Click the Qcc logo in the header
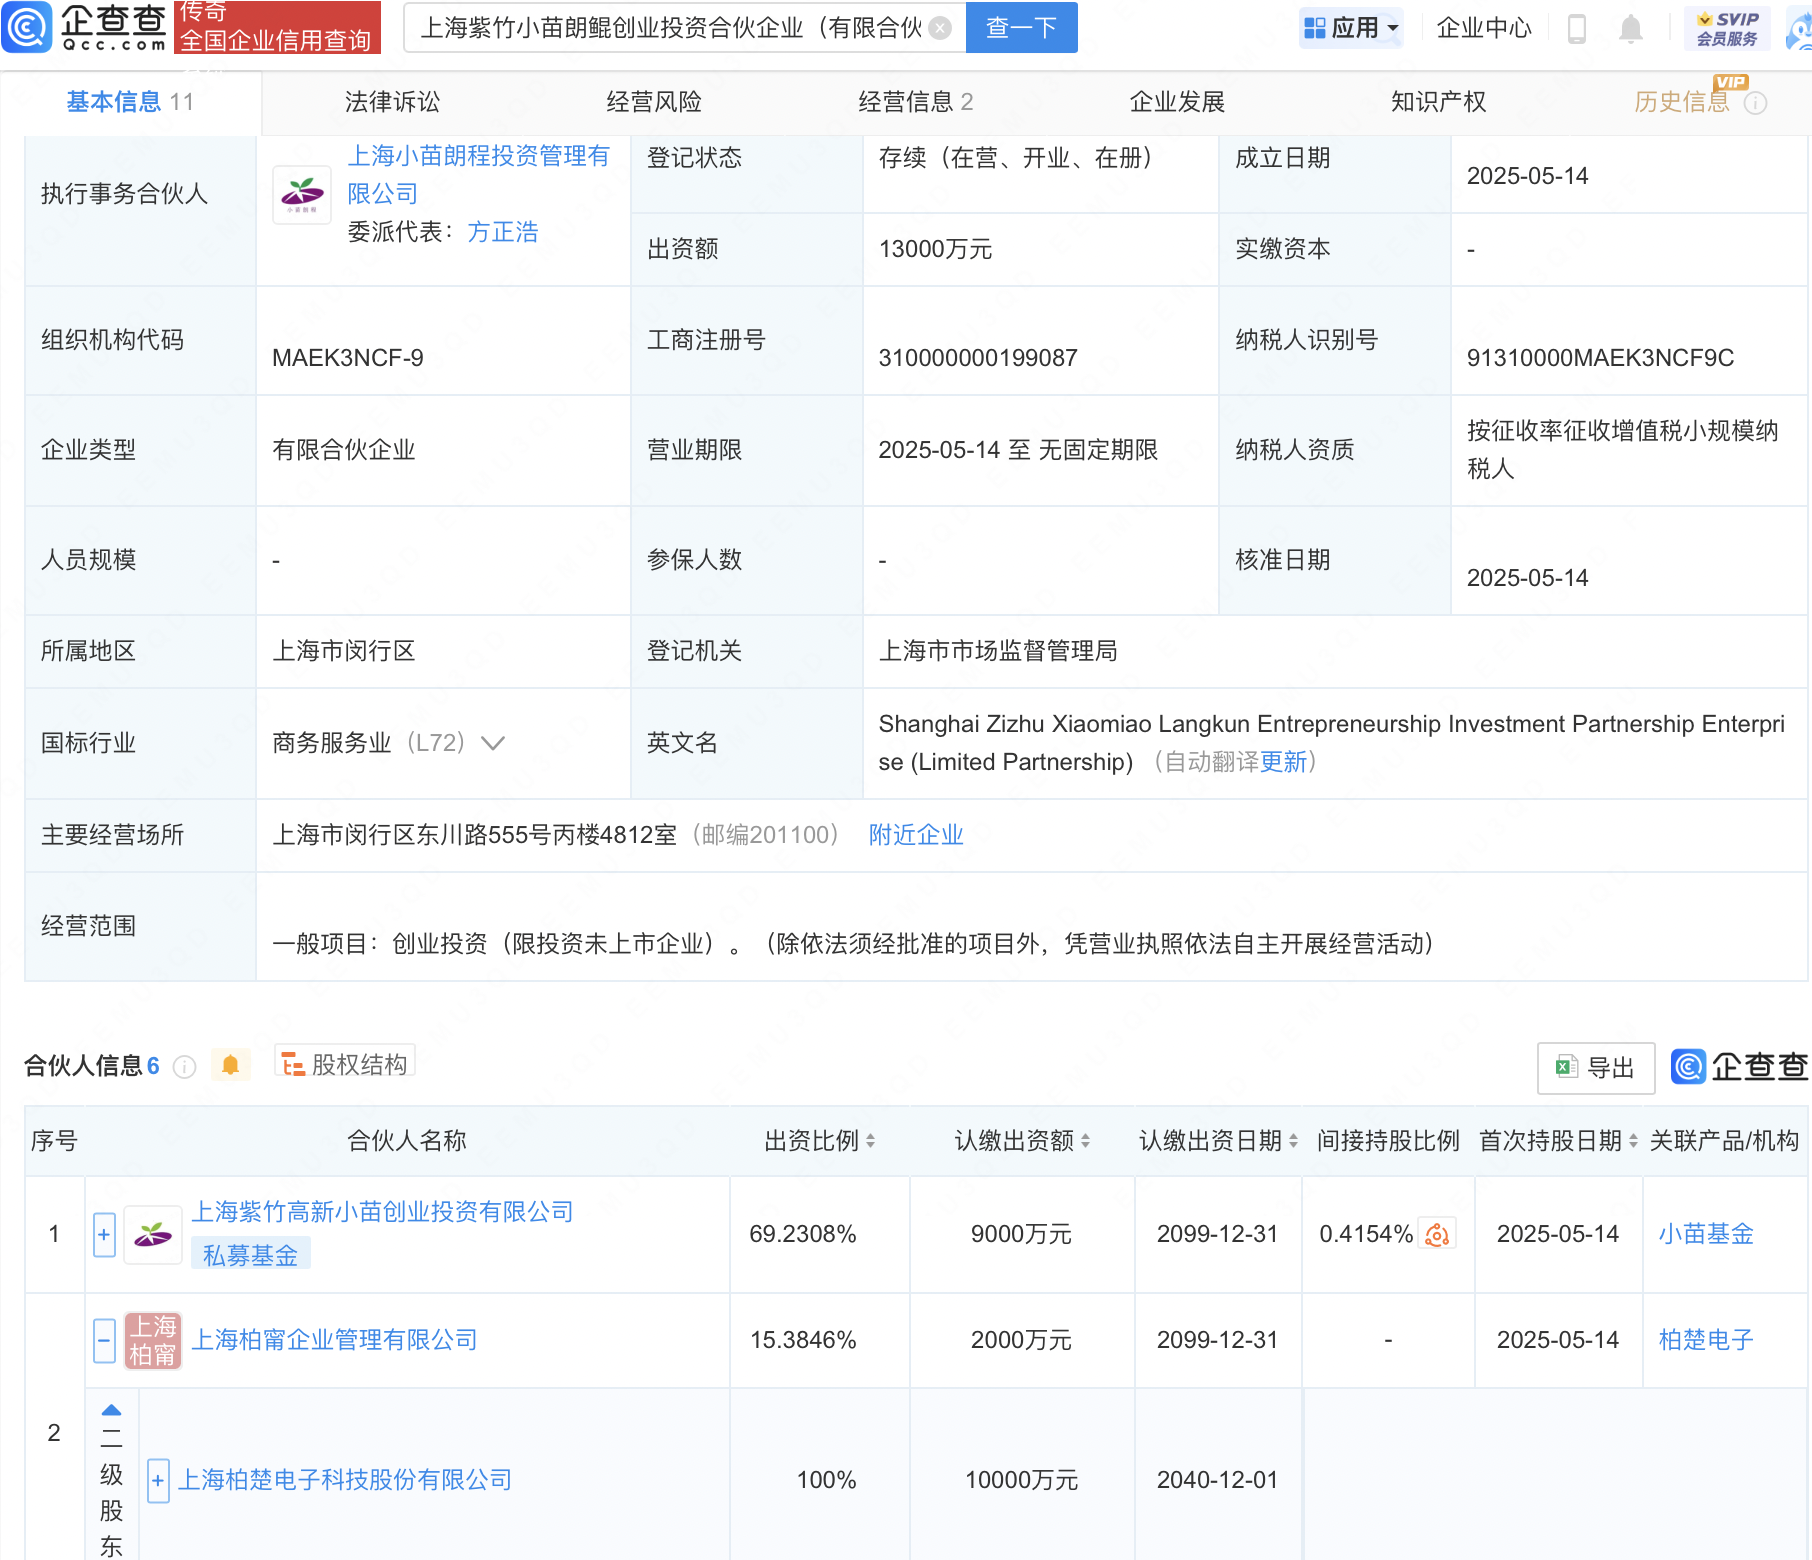 [86, 27]
